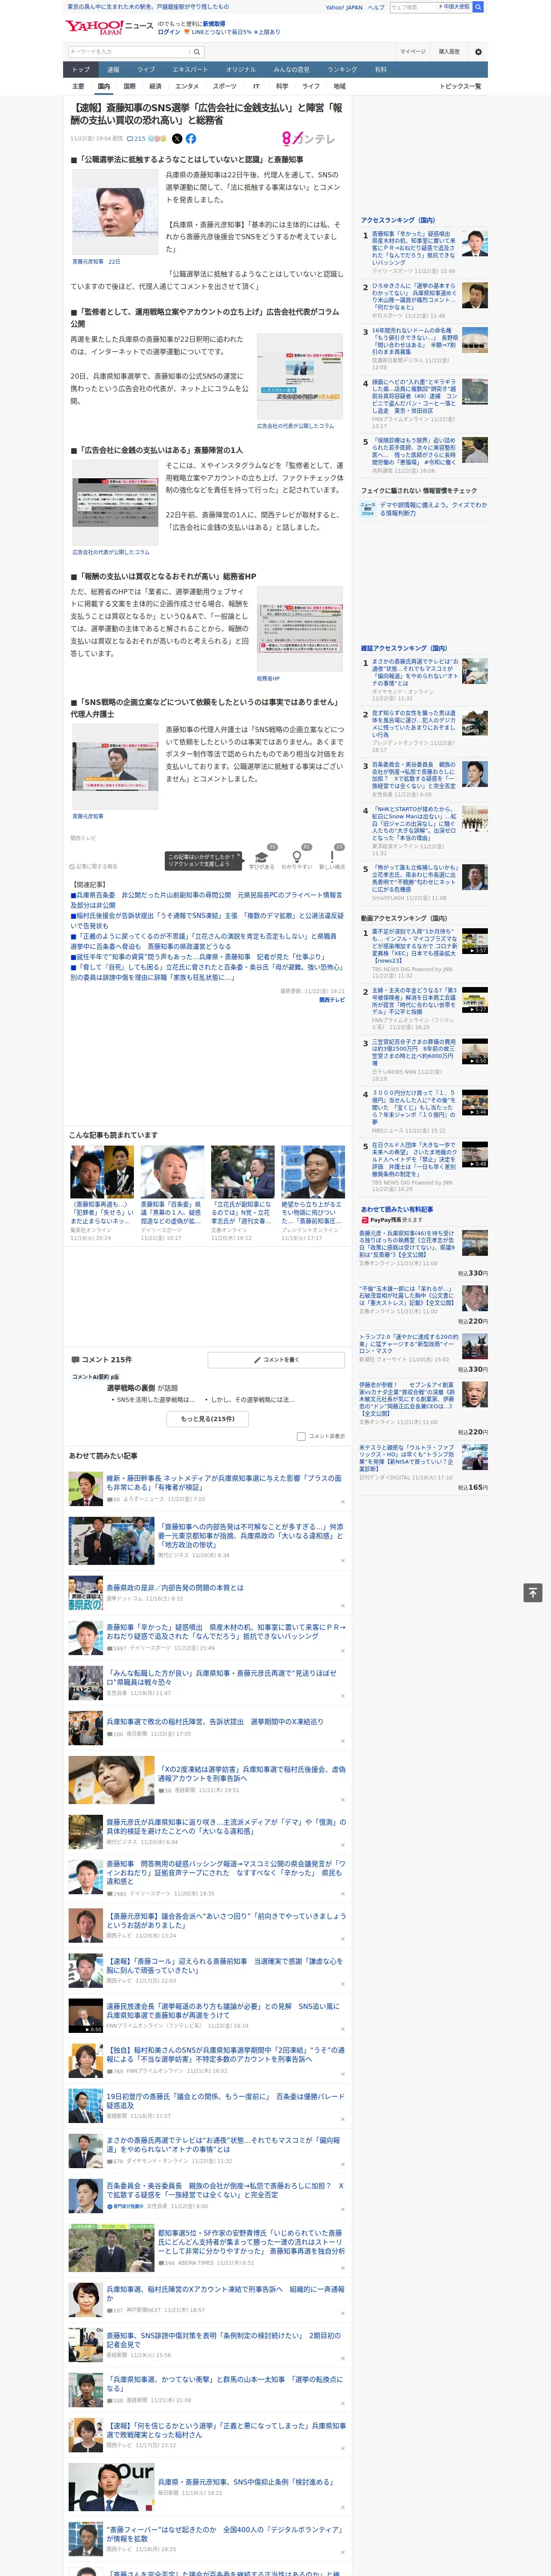Open マイページ
This screenshot has height=2576, width=551.
412,51
